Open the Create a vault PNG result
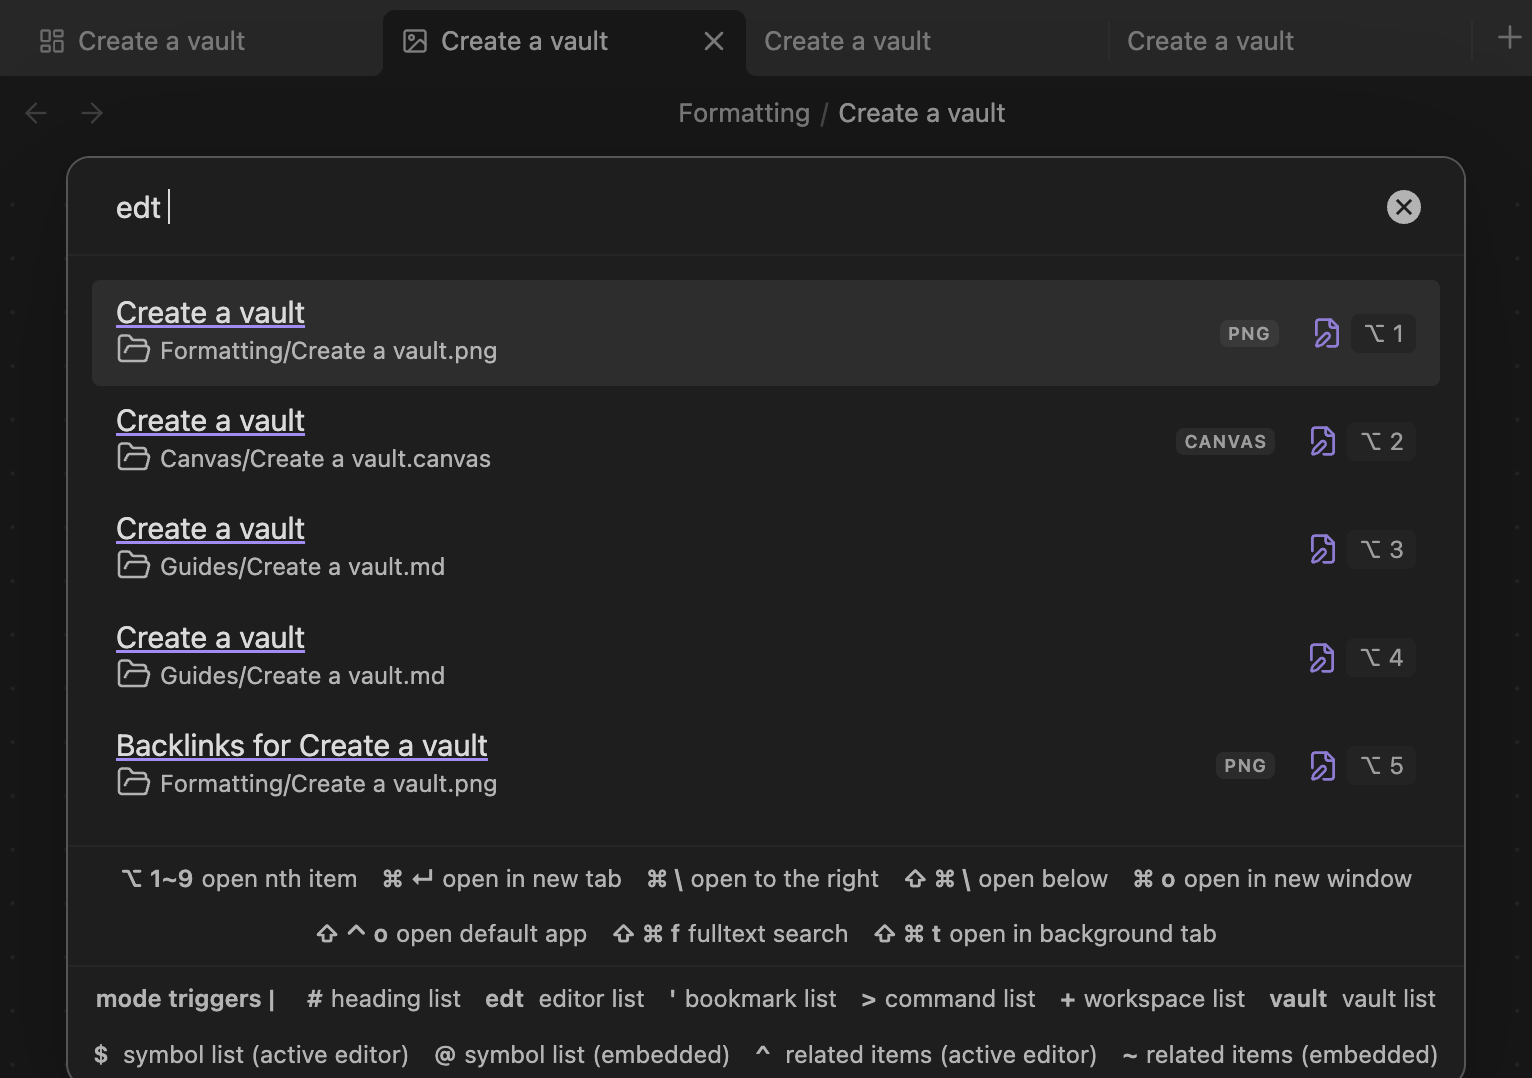The height and width of the screenshot is (1078, 1532). click(210, 313)
